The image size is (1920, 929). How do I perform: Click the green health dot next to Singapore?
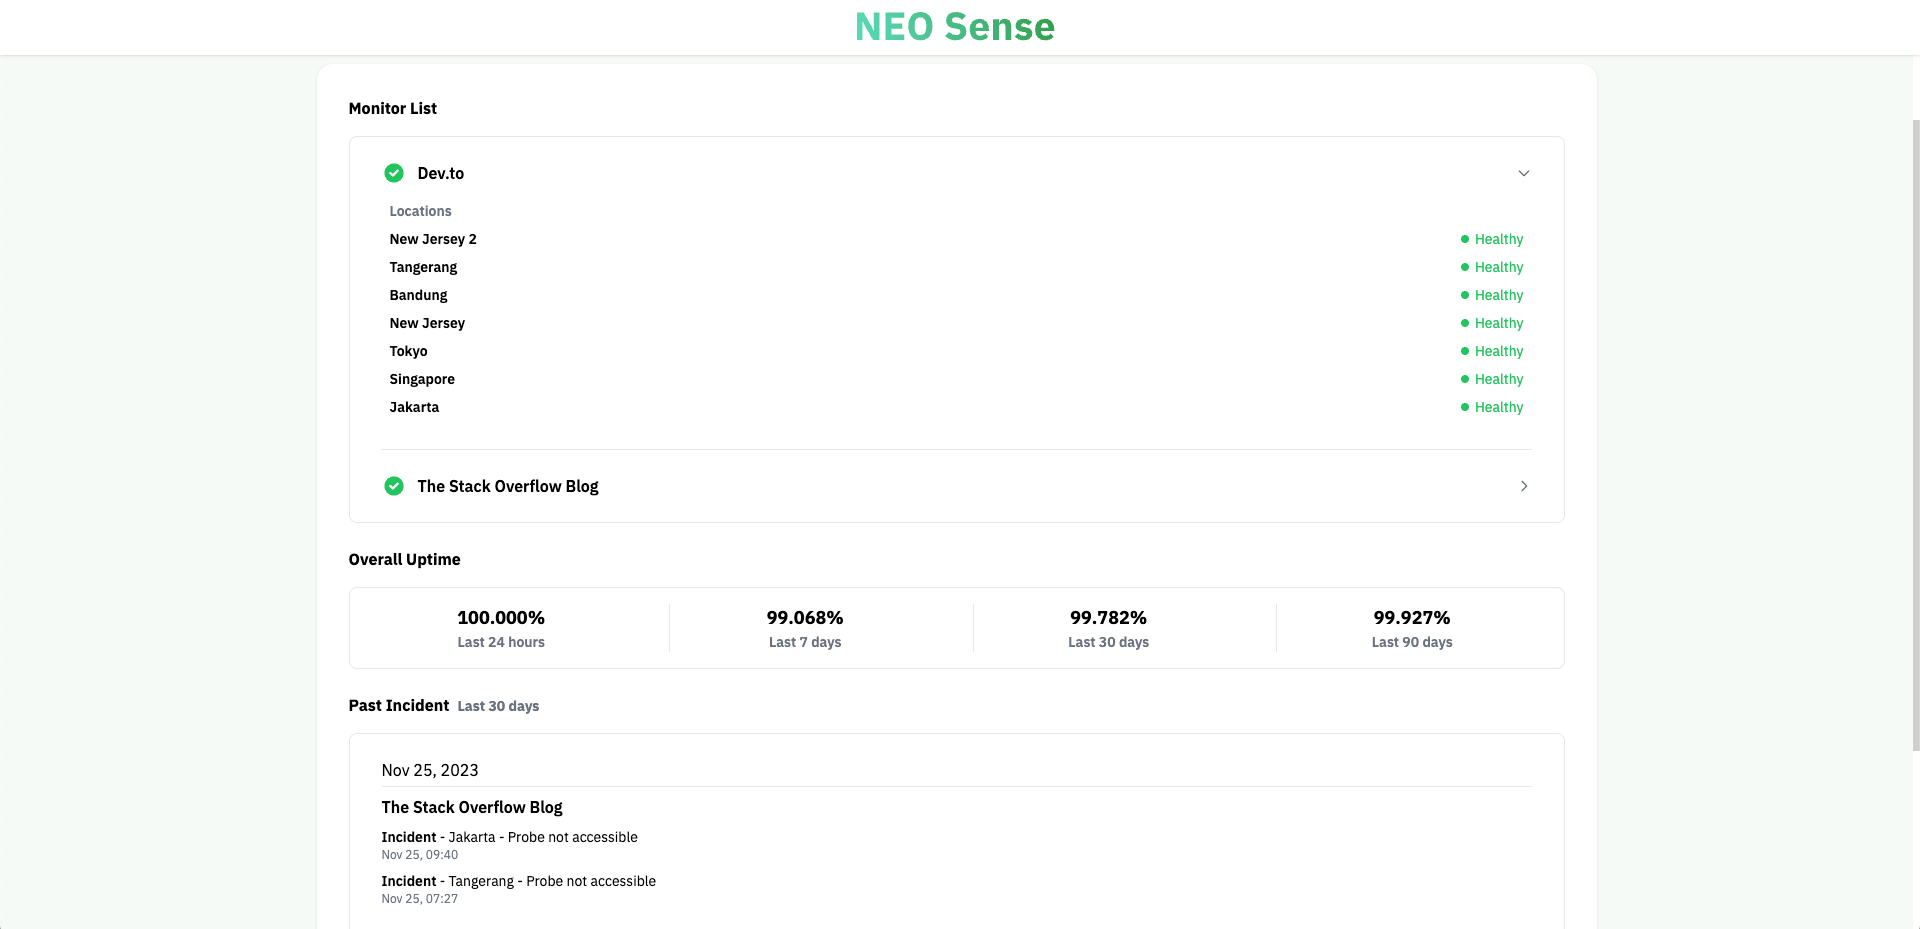coord(1465,379)
